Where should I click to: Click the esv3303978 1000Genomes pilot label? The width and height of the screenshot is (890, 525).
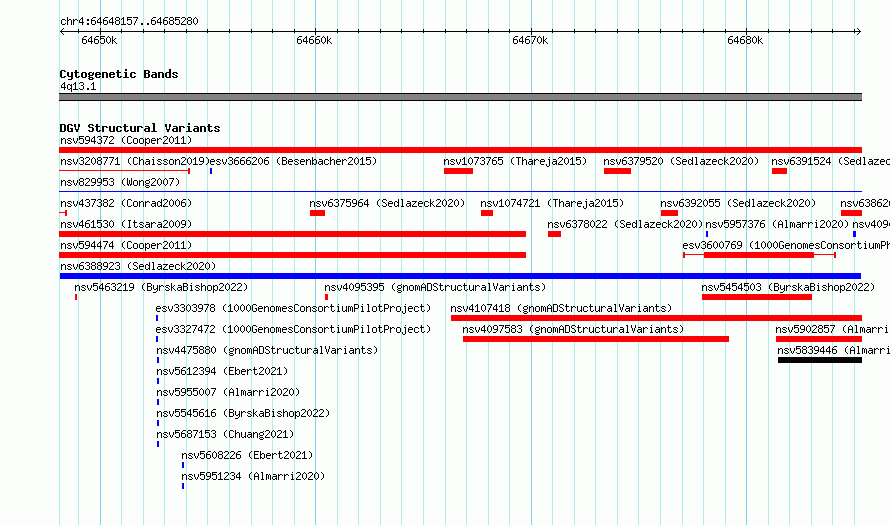tap(293, 308)
